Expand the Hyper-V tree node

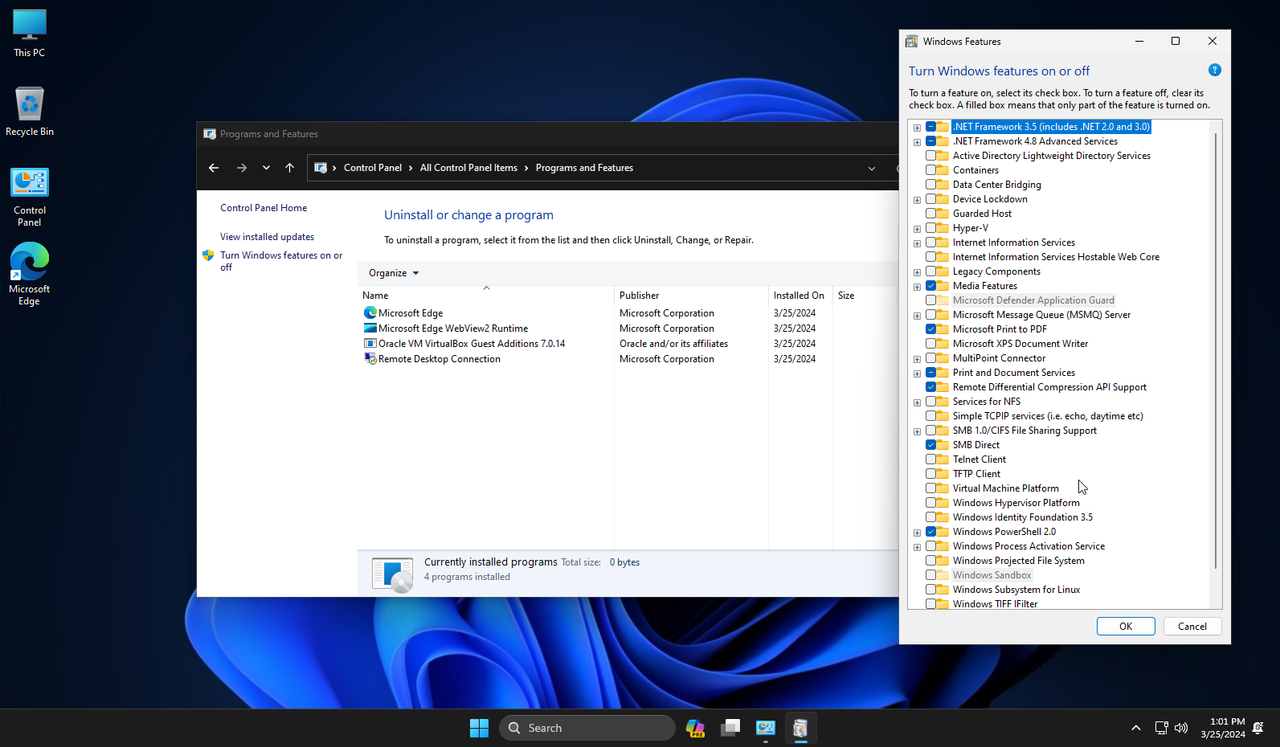pos(917,229)
